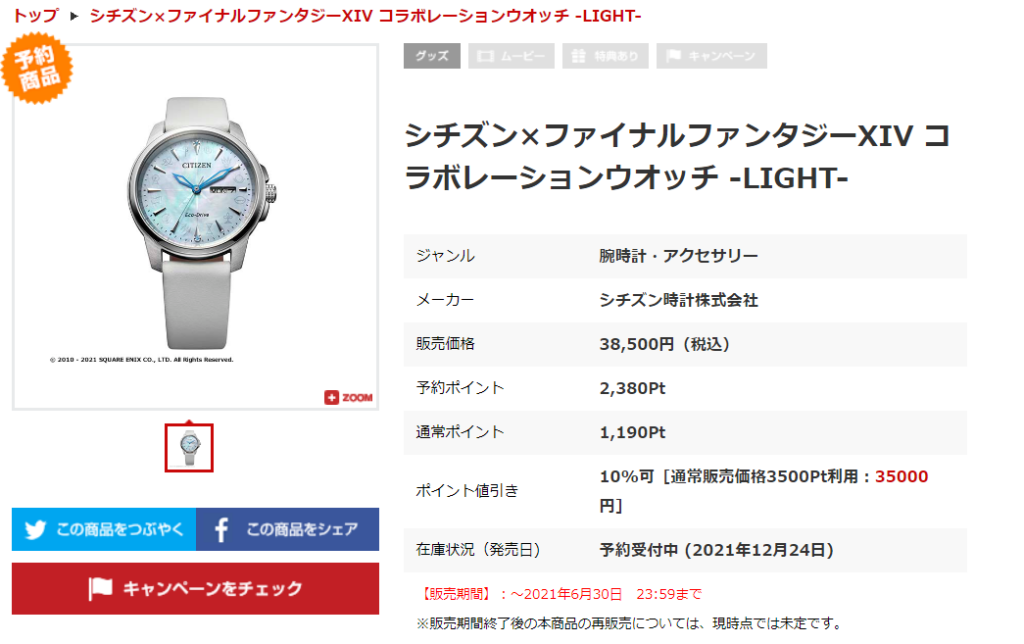Click the flag icon in キャンペーン tag
1024x644 pixels.
[x=673, y=56]
